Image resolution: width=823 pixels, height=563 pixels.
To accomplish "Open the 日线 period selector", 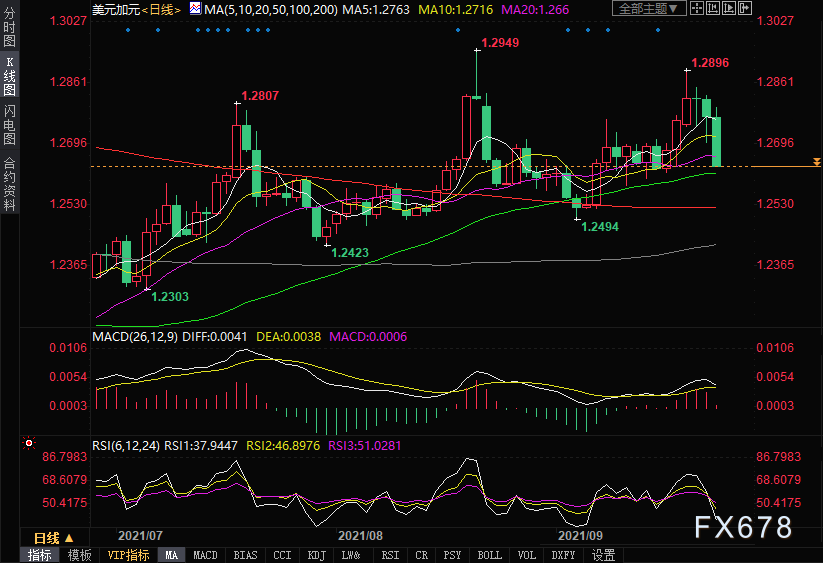I will click(53, 538).
